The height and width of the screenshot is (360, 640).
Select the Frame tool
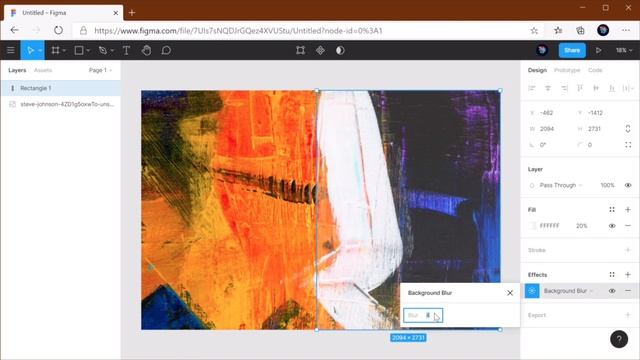tap(55, 50)
